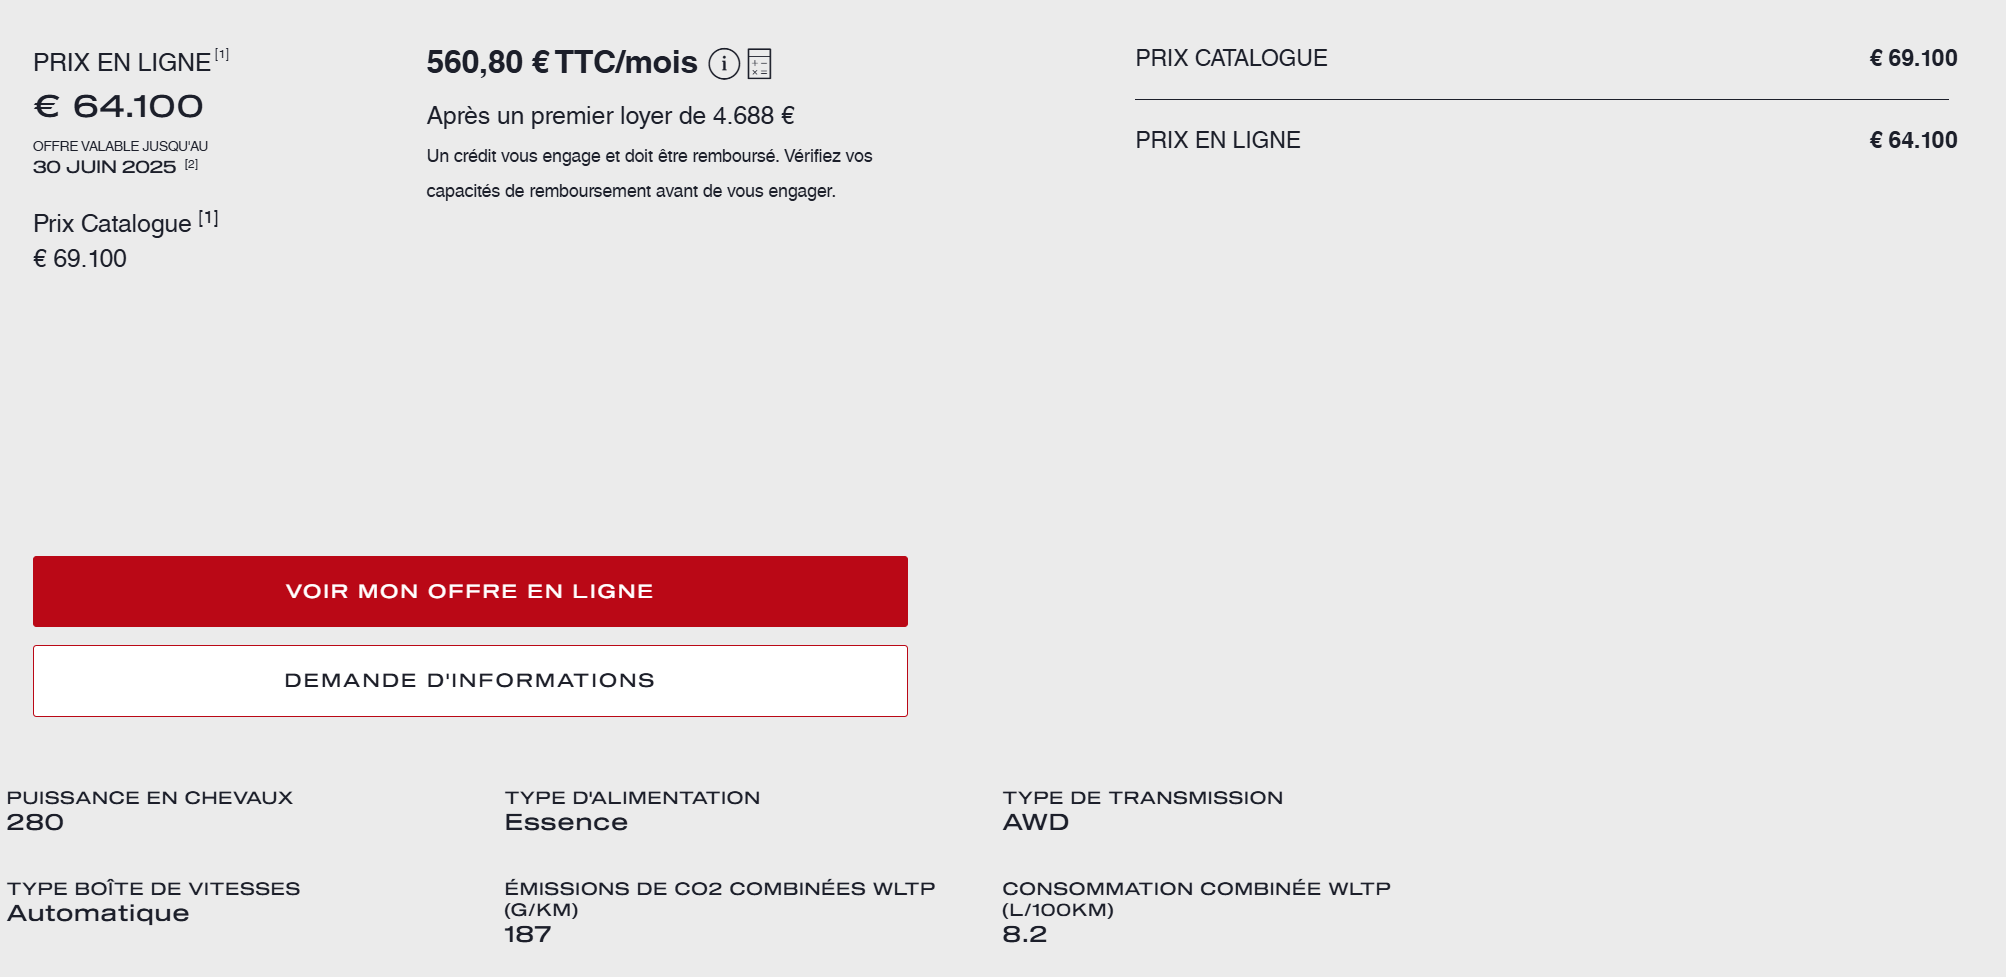The width and height of the screenshot is (2006, 977).
Task: Click the AWD transmission type value
Action: pyautogui.click(x=1035, y=822)
